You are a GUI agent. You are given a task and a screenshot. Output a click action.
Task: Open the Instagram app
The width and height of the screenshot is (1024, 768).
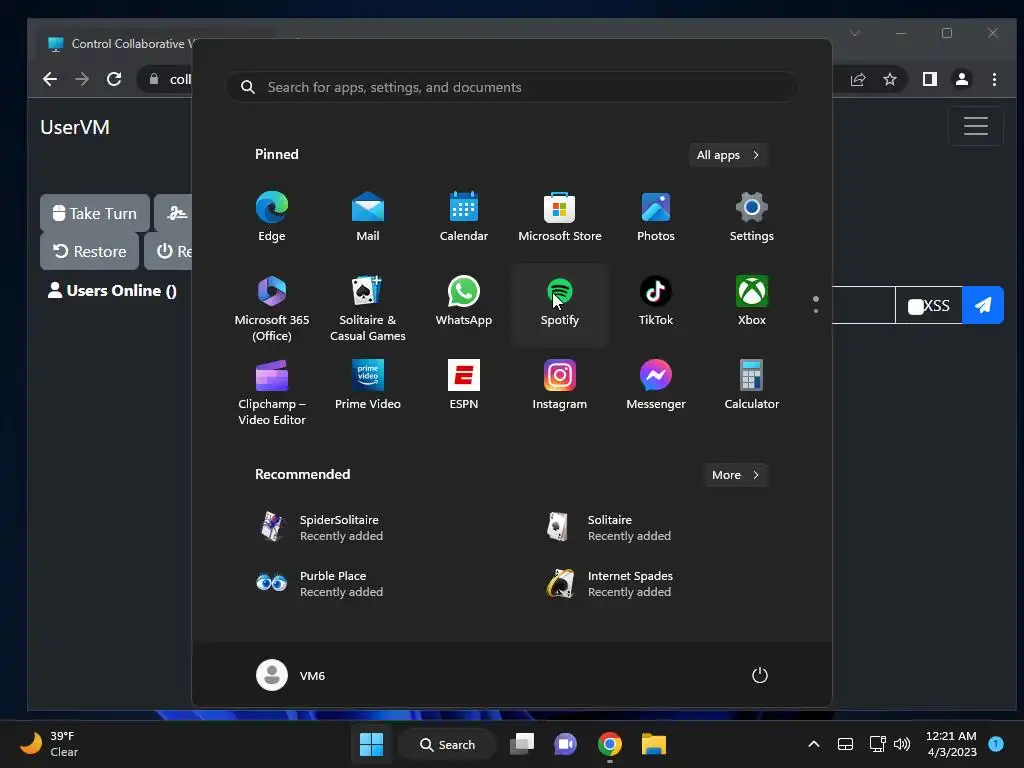pos(560,385)
